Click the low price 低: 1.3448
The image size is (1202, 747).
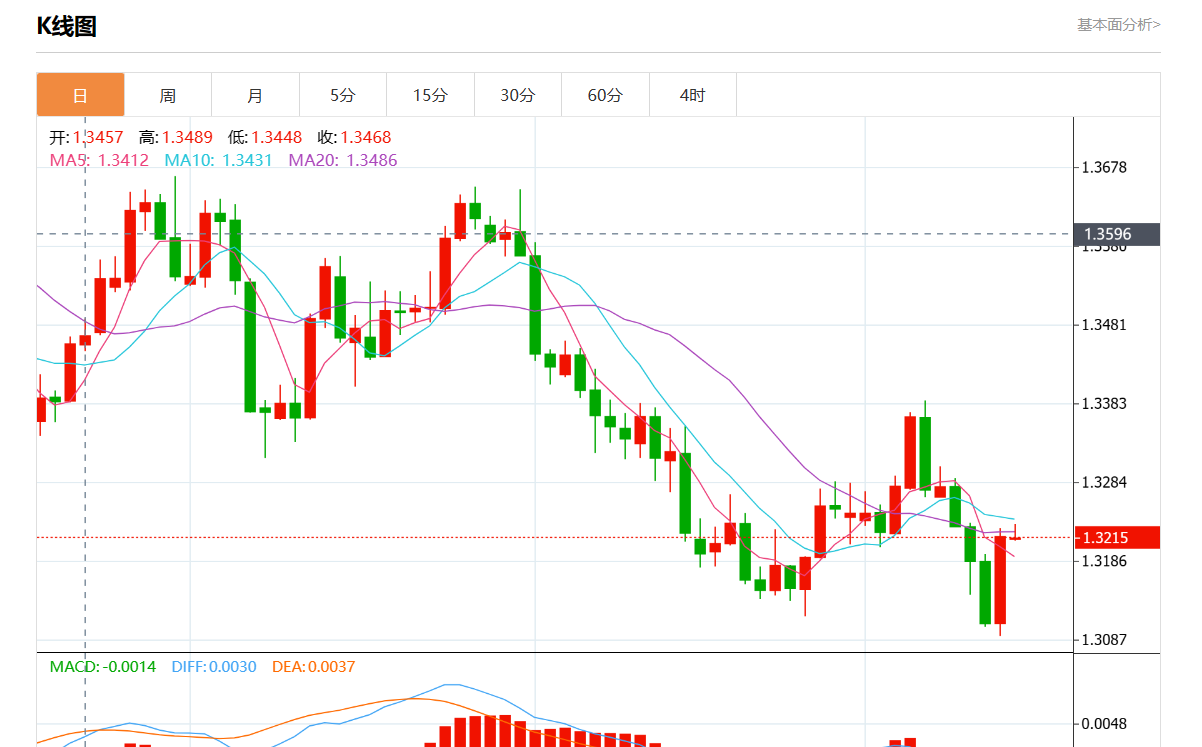(x=265, y=138)
